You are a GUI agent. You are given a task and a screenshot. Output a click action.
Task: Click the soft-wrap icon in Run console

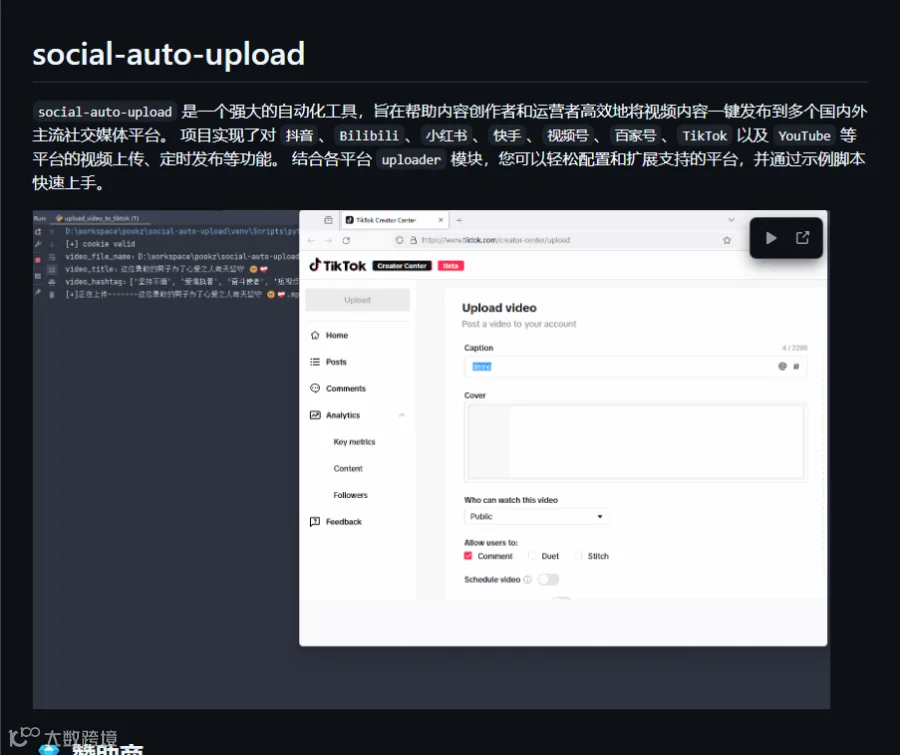tap(52, 257)
